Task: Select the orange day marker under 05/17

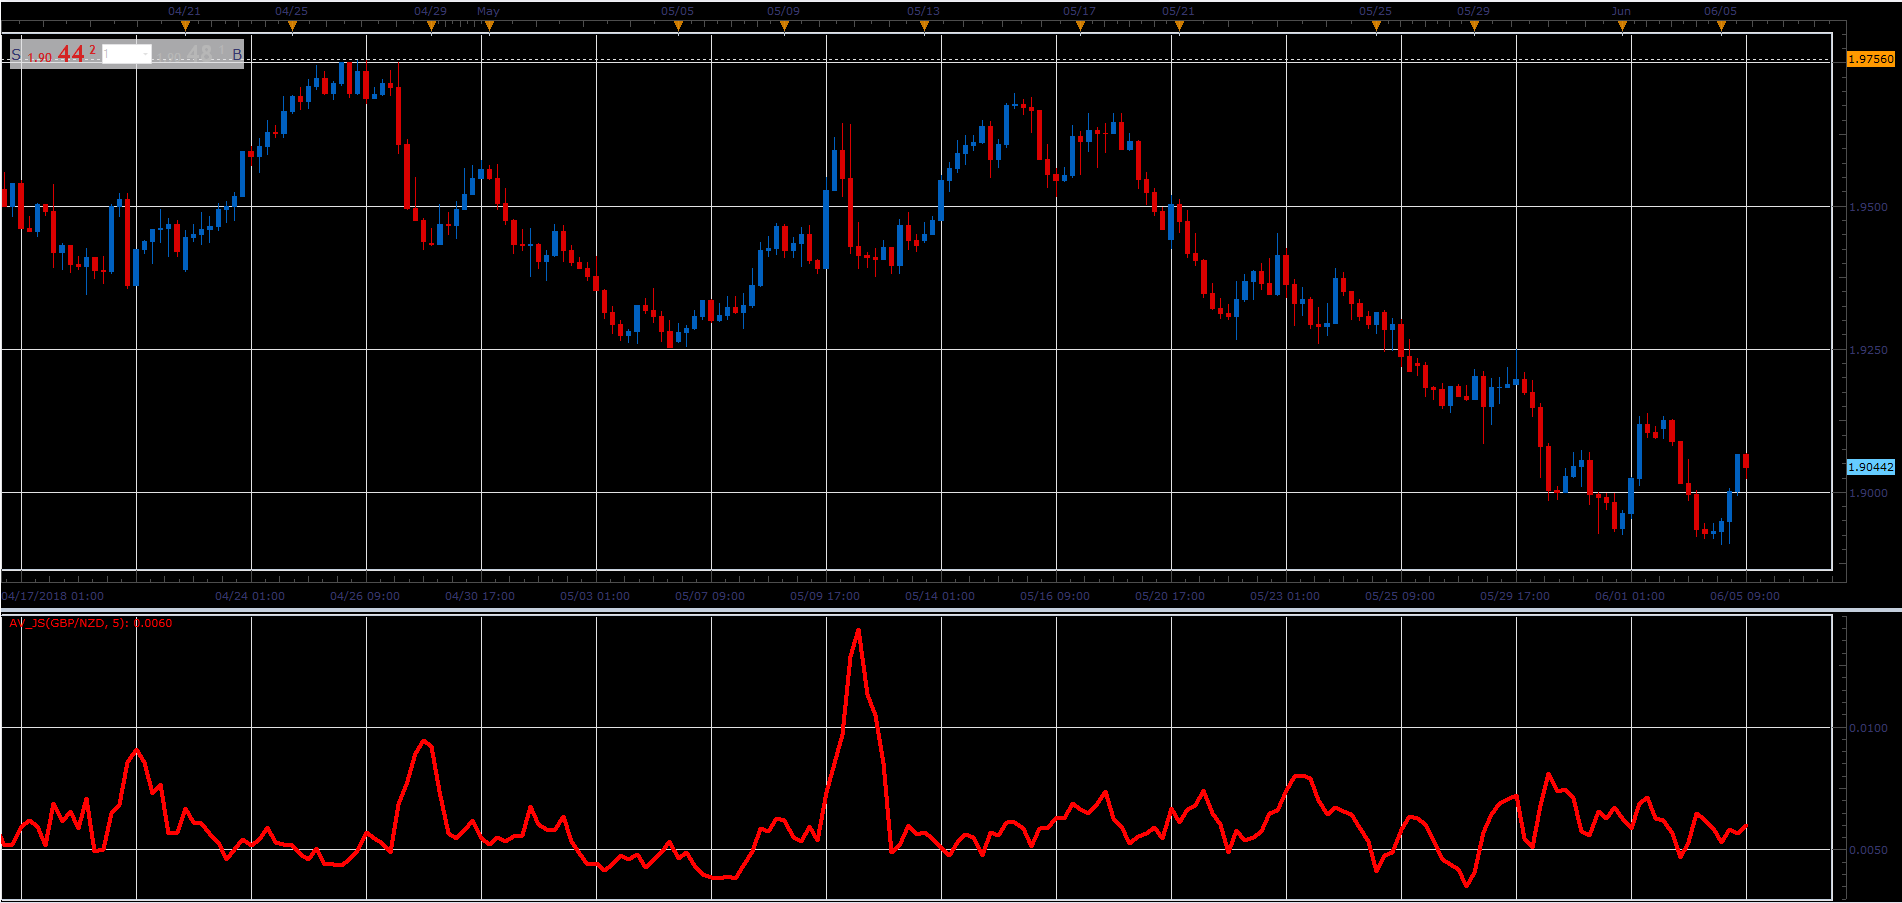Action: tap(1080, 27)
